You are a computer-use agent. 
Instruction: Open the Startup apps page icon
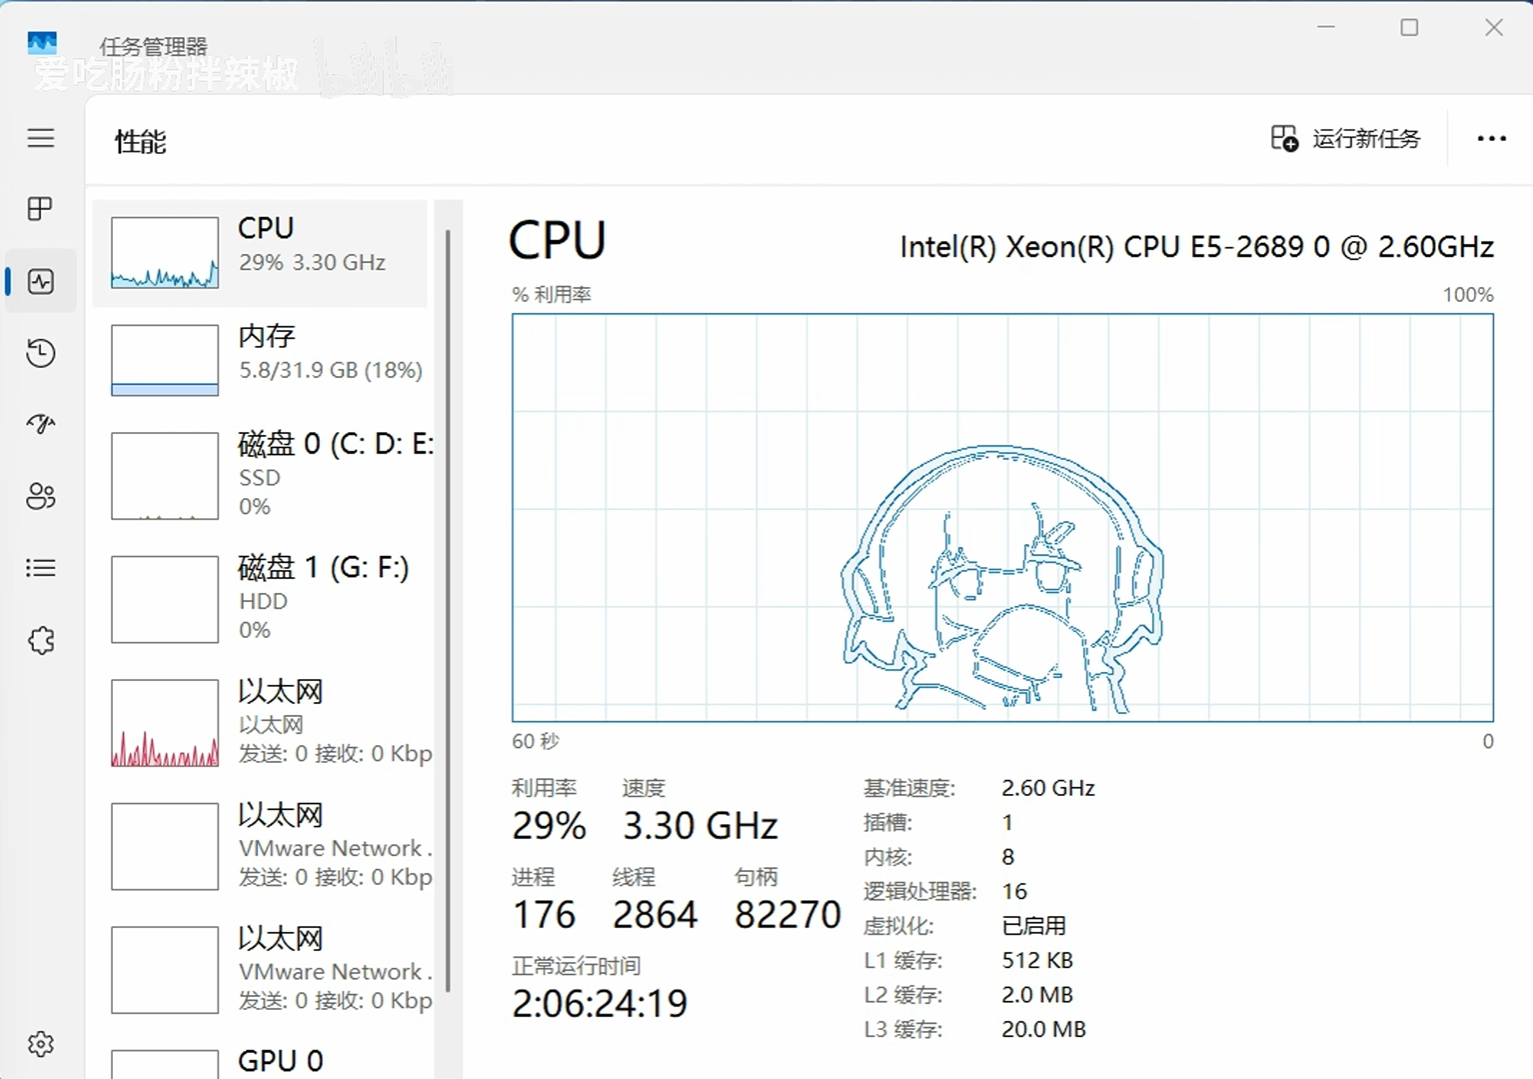[41, 424]
